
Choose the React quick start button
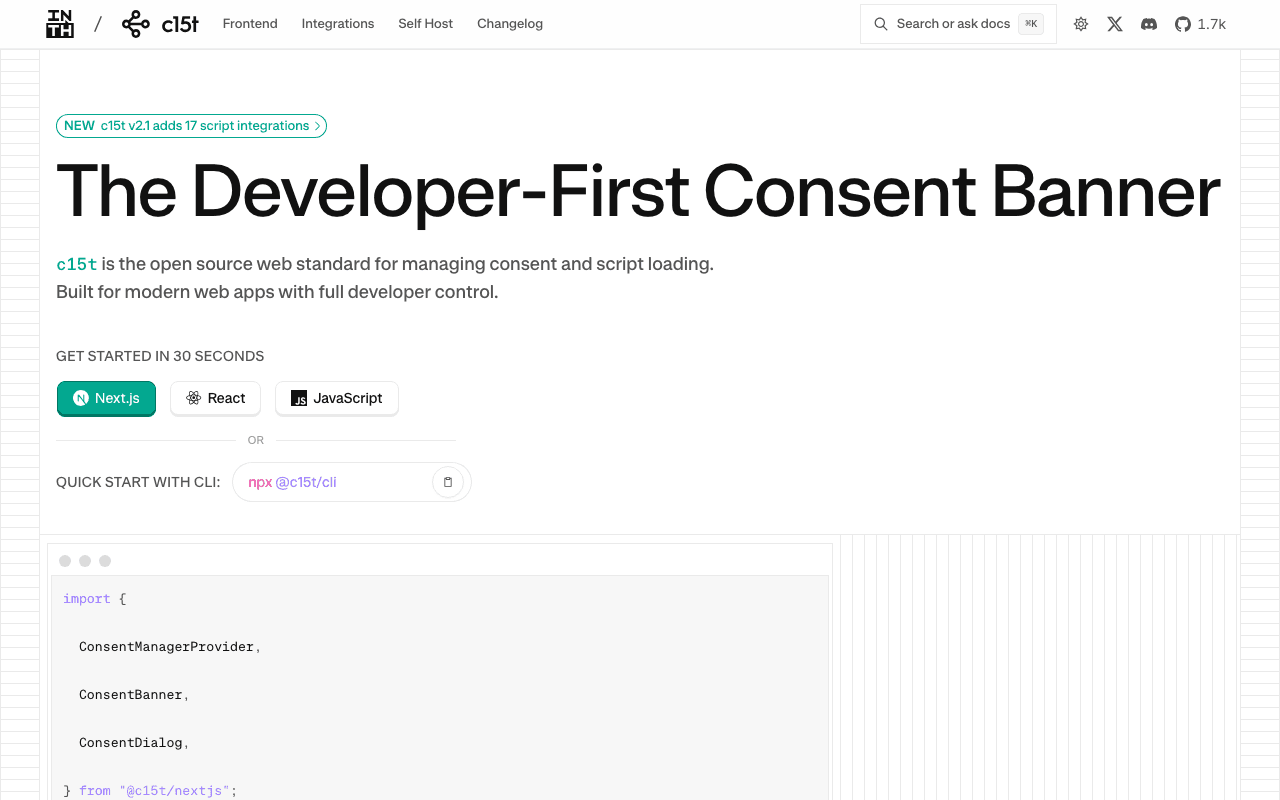click(x=215, y=398)
